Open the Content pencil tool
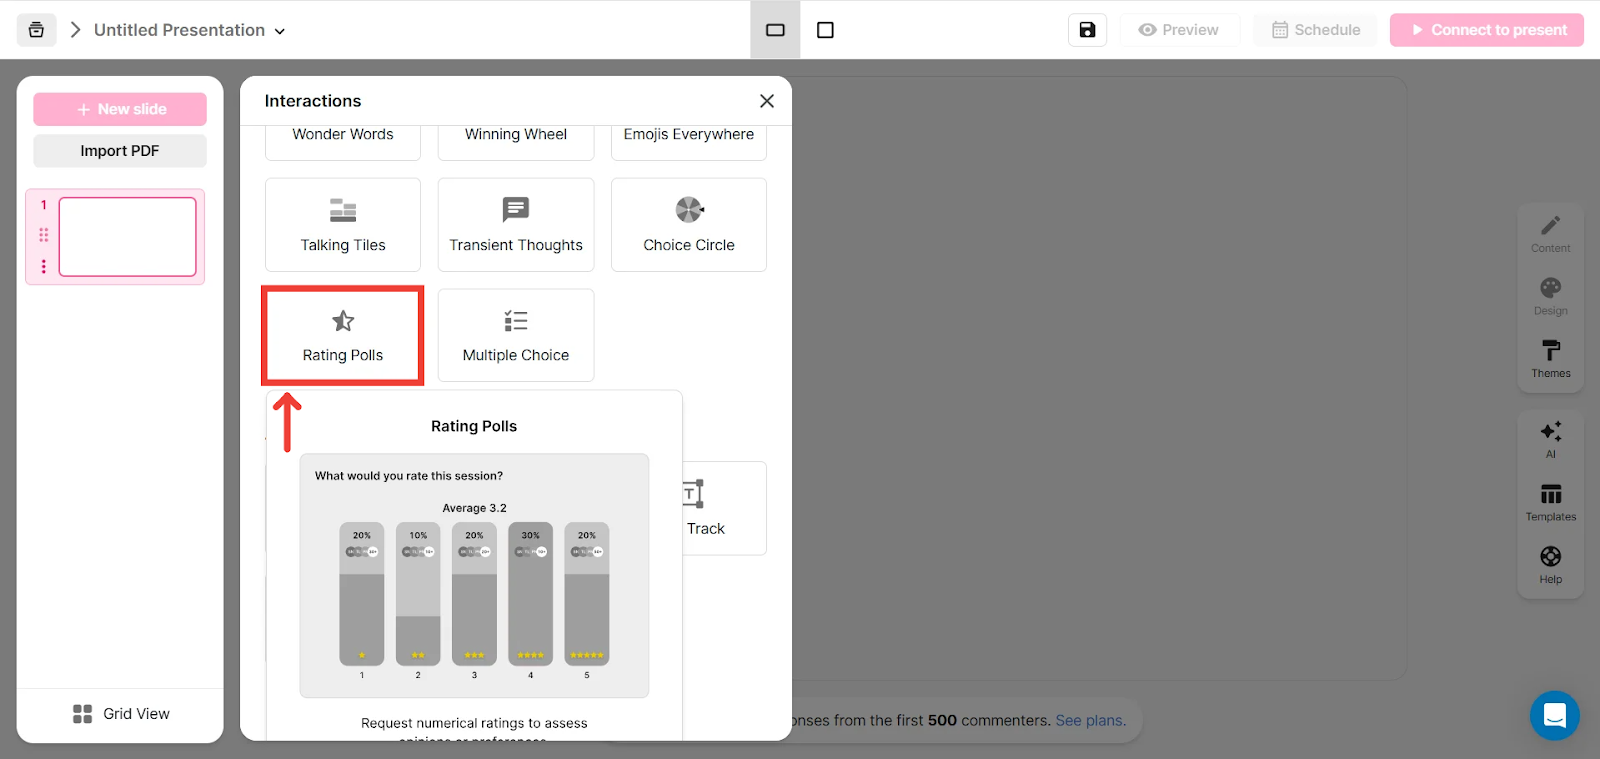The height and width of the screenshot is (759, 1600). coord(1551,235)
